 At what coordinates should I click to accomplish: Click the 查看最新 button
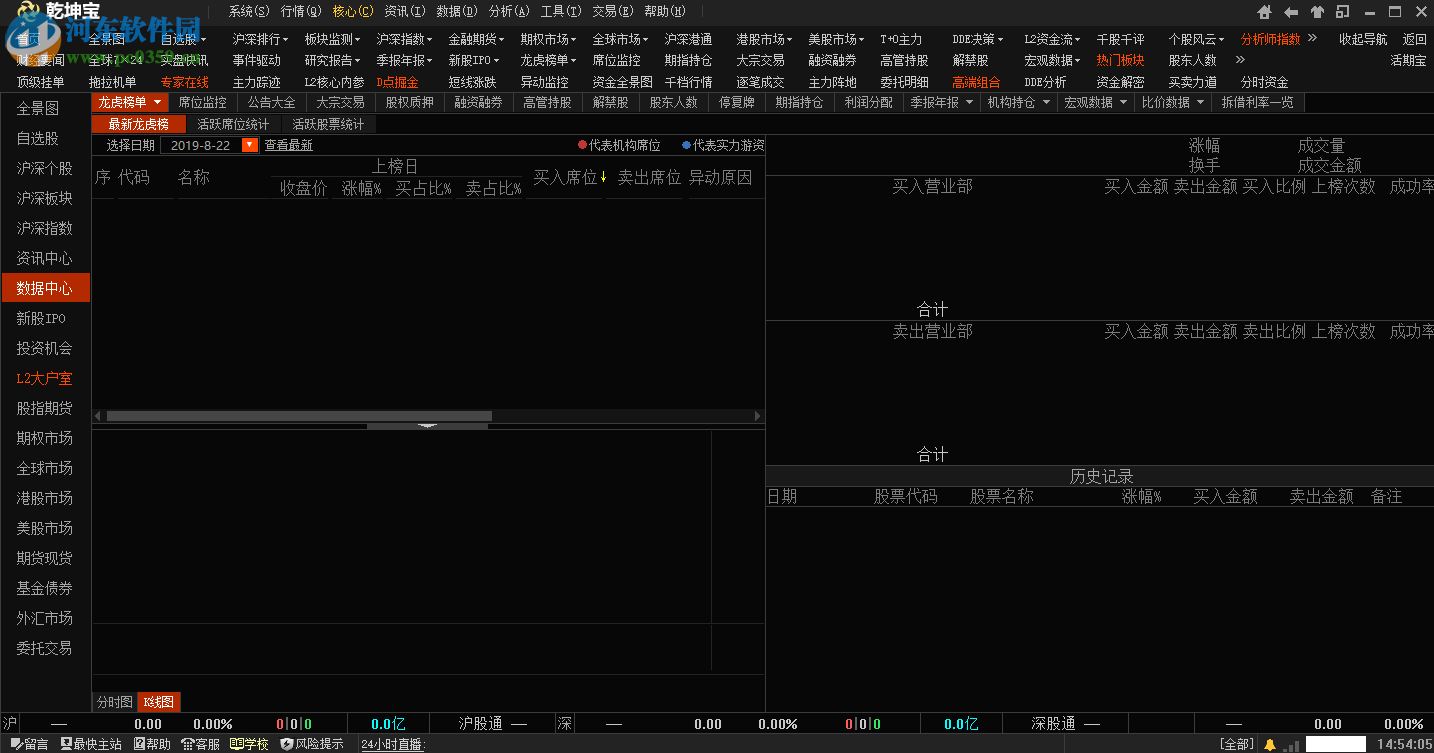click(x=289, y=145)
